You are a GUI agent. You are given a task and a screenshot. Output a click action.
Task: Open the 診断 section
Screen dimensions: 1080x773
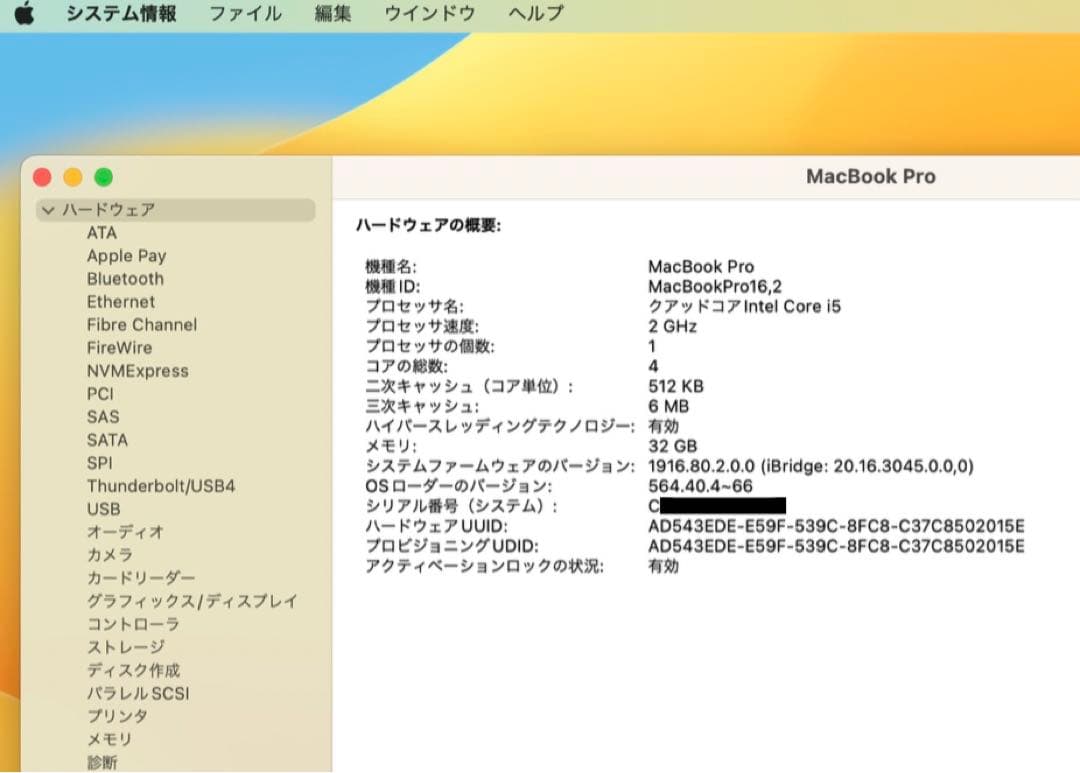tap(103, 762)
